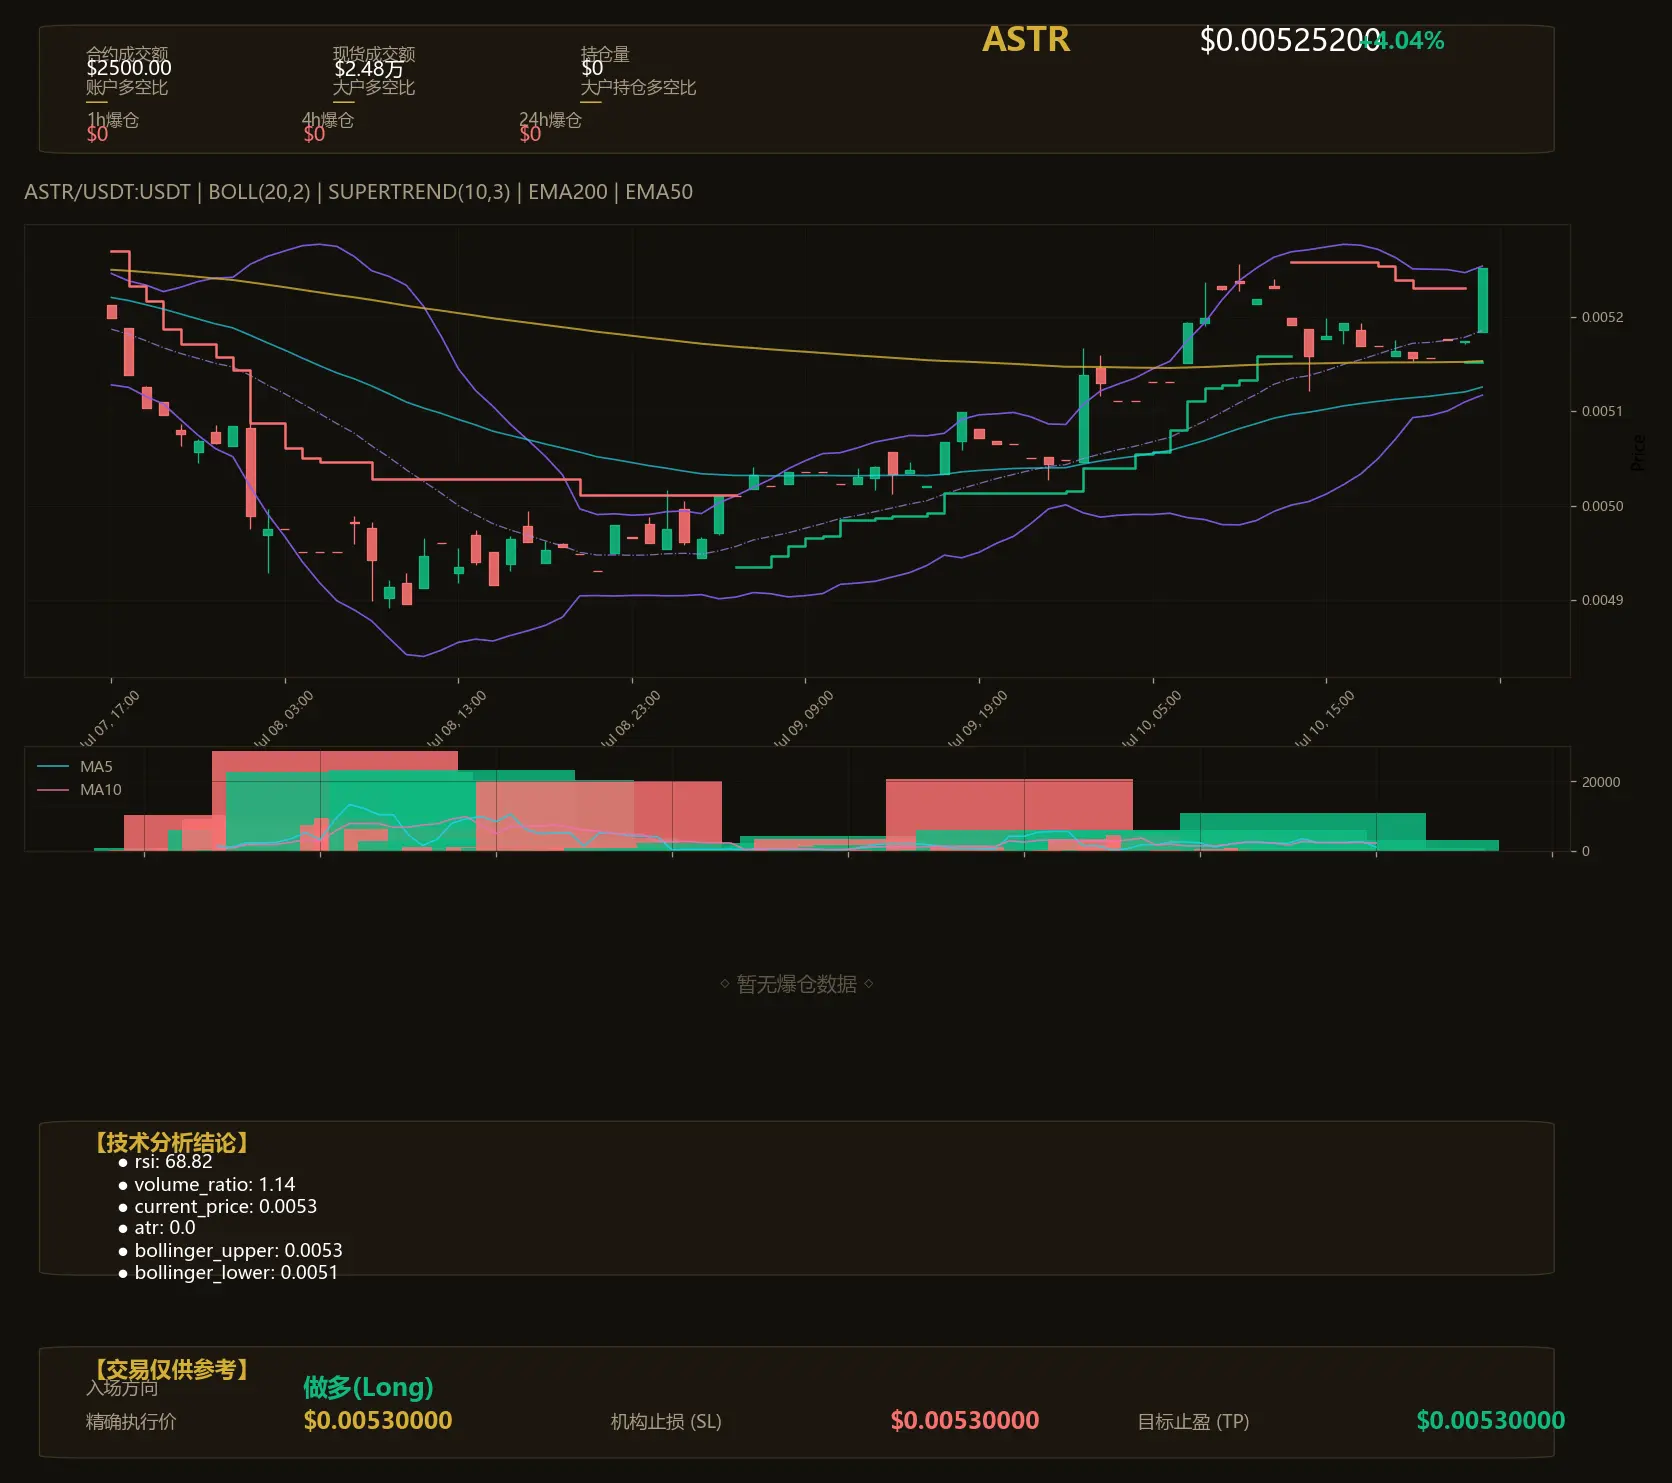
Task: Click the 0.0051 price axis label
Action: [x=1602, y=411]
